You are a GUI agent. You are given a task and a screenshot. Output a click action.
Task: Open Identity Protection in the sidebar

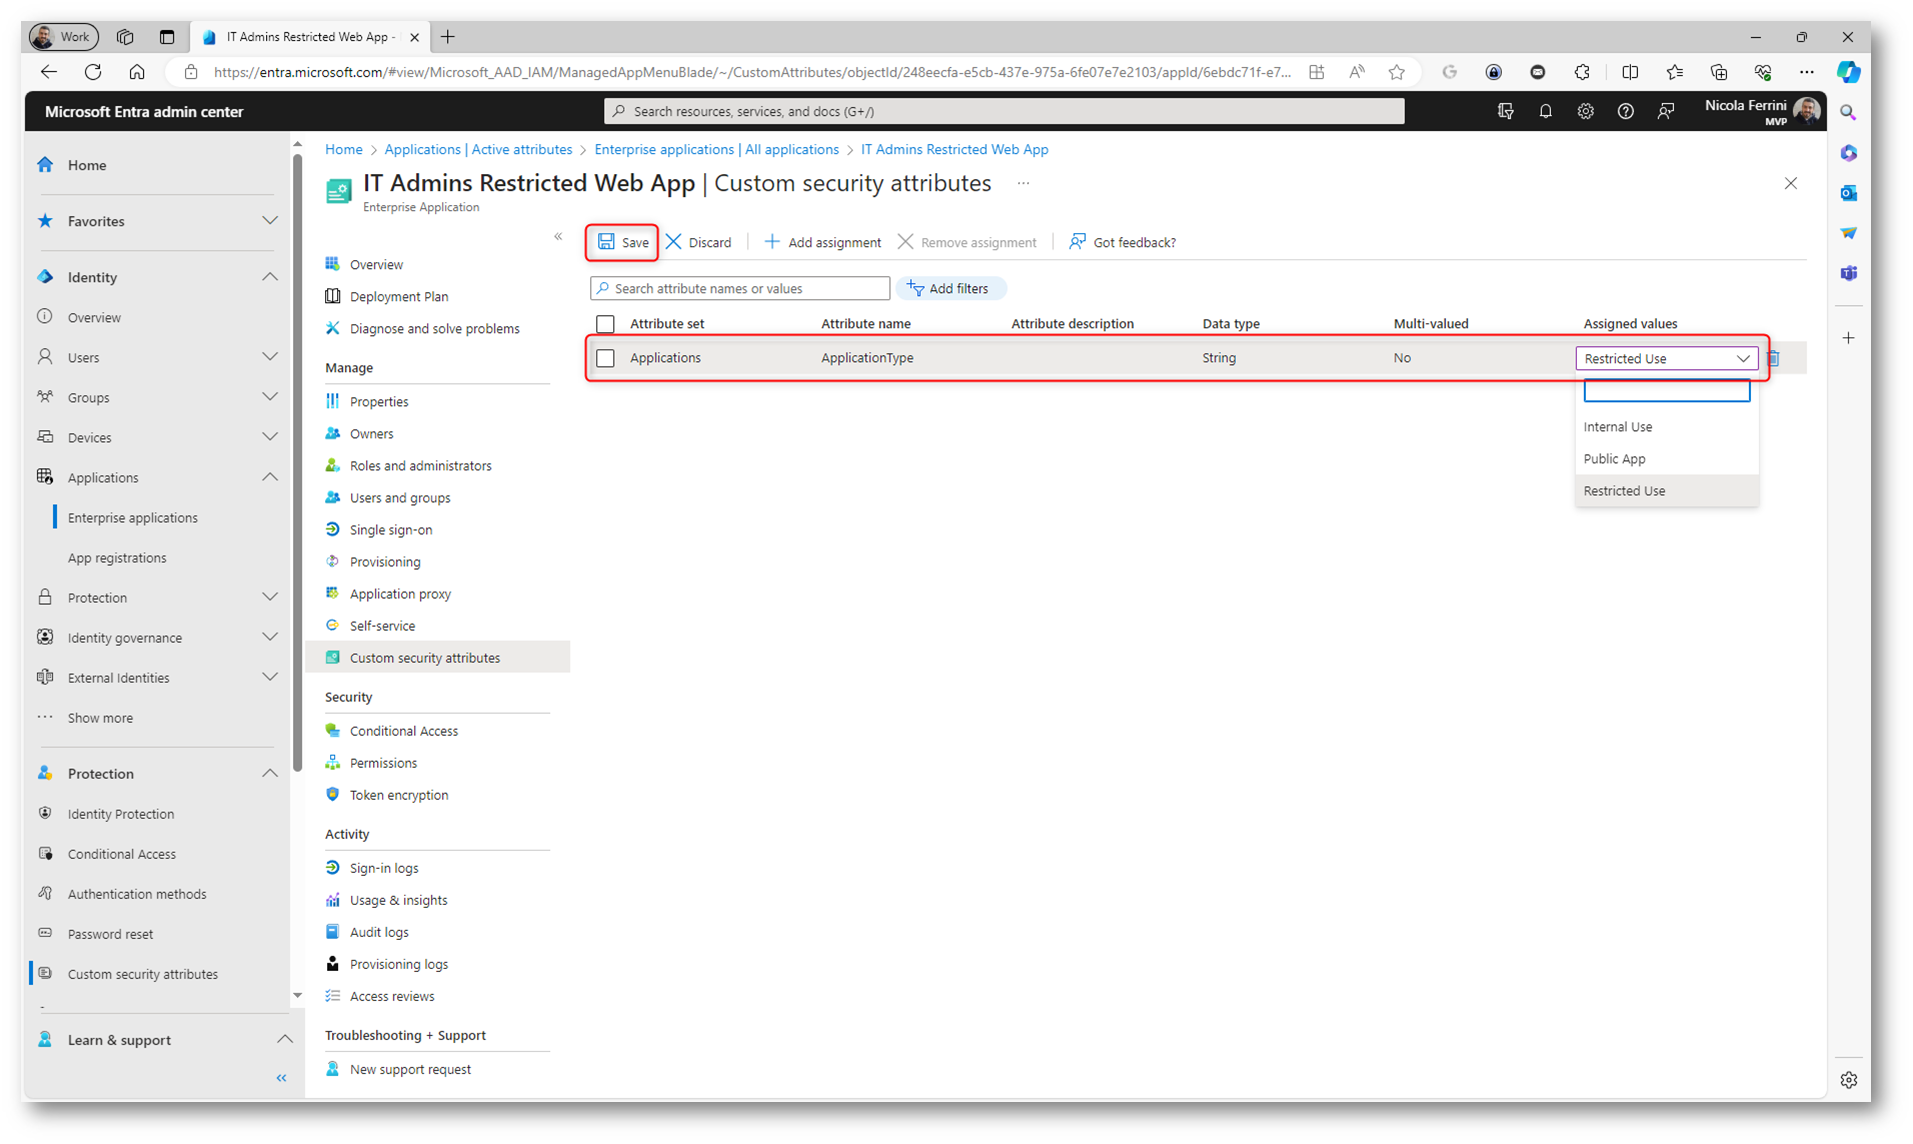(121, 813)
